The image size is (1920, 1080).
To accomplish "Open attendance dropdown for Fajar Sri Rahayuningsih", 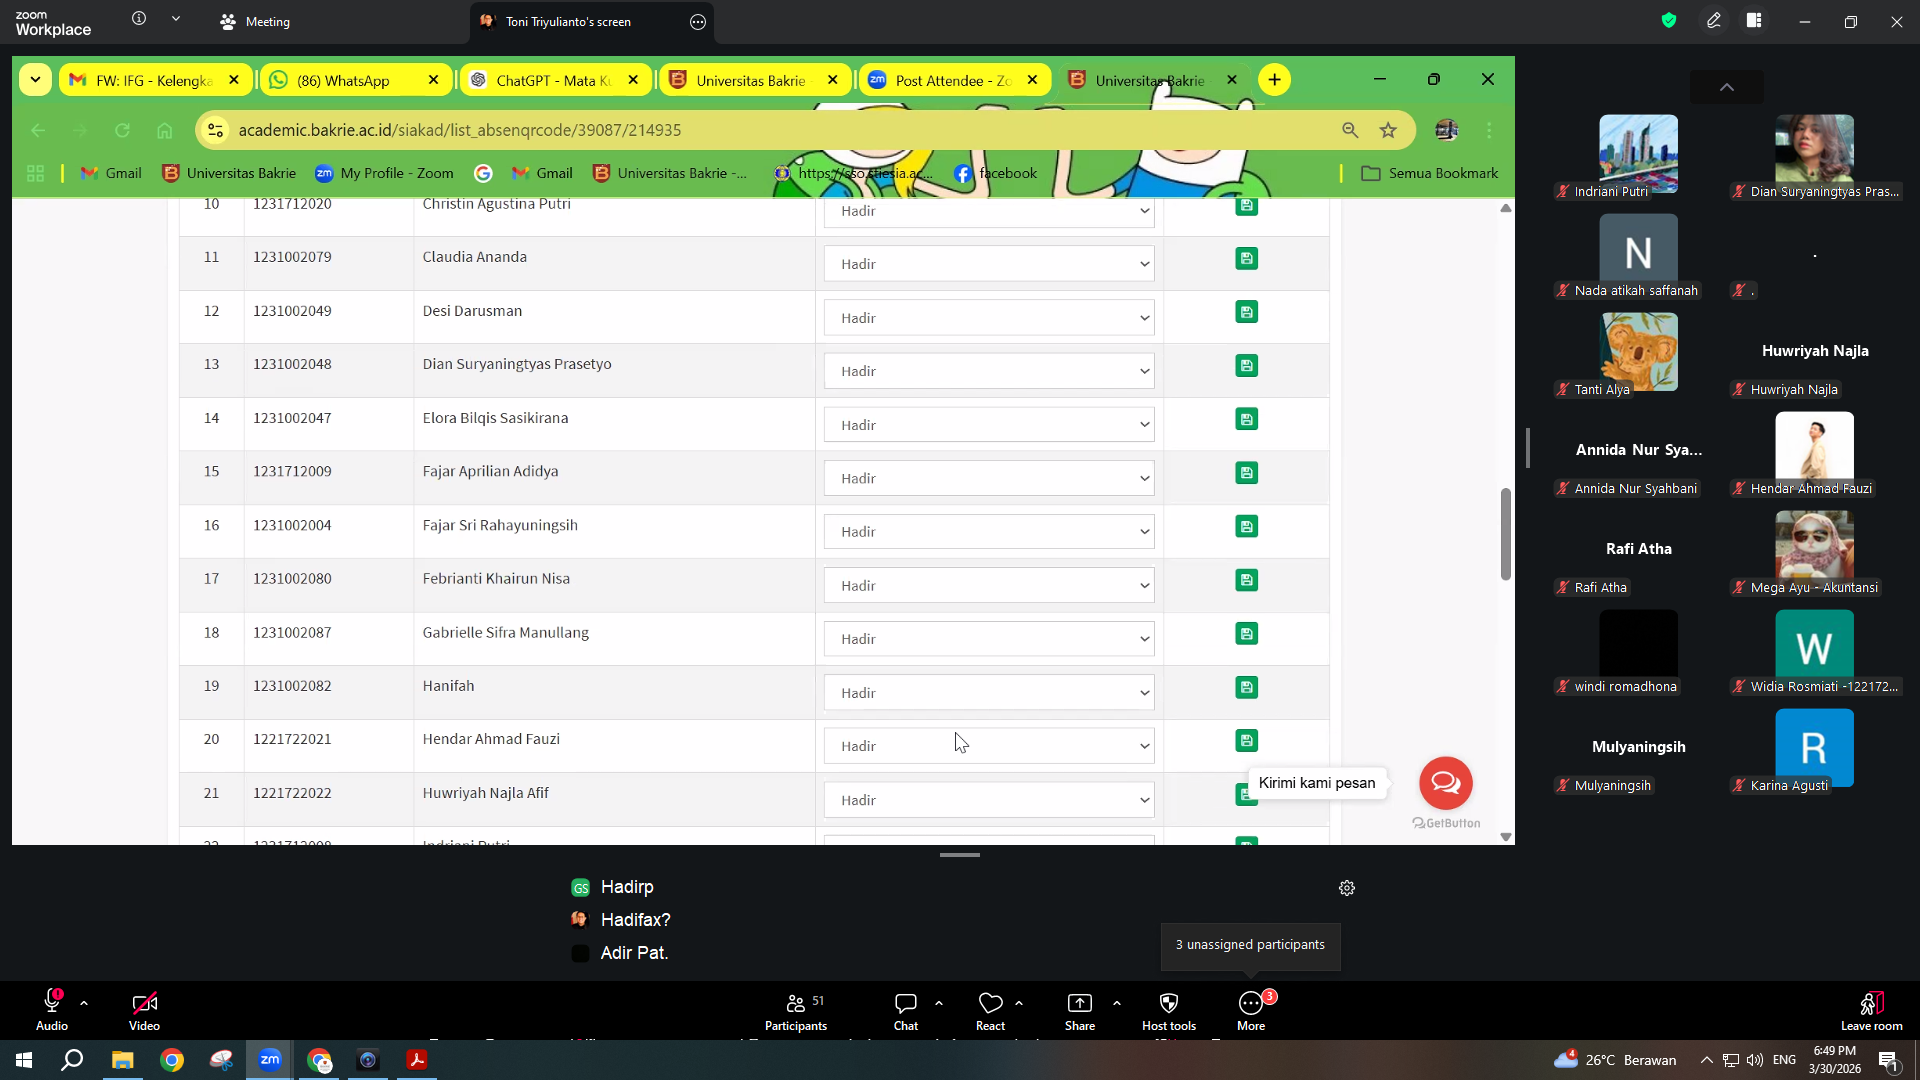I will click(989, 532).
